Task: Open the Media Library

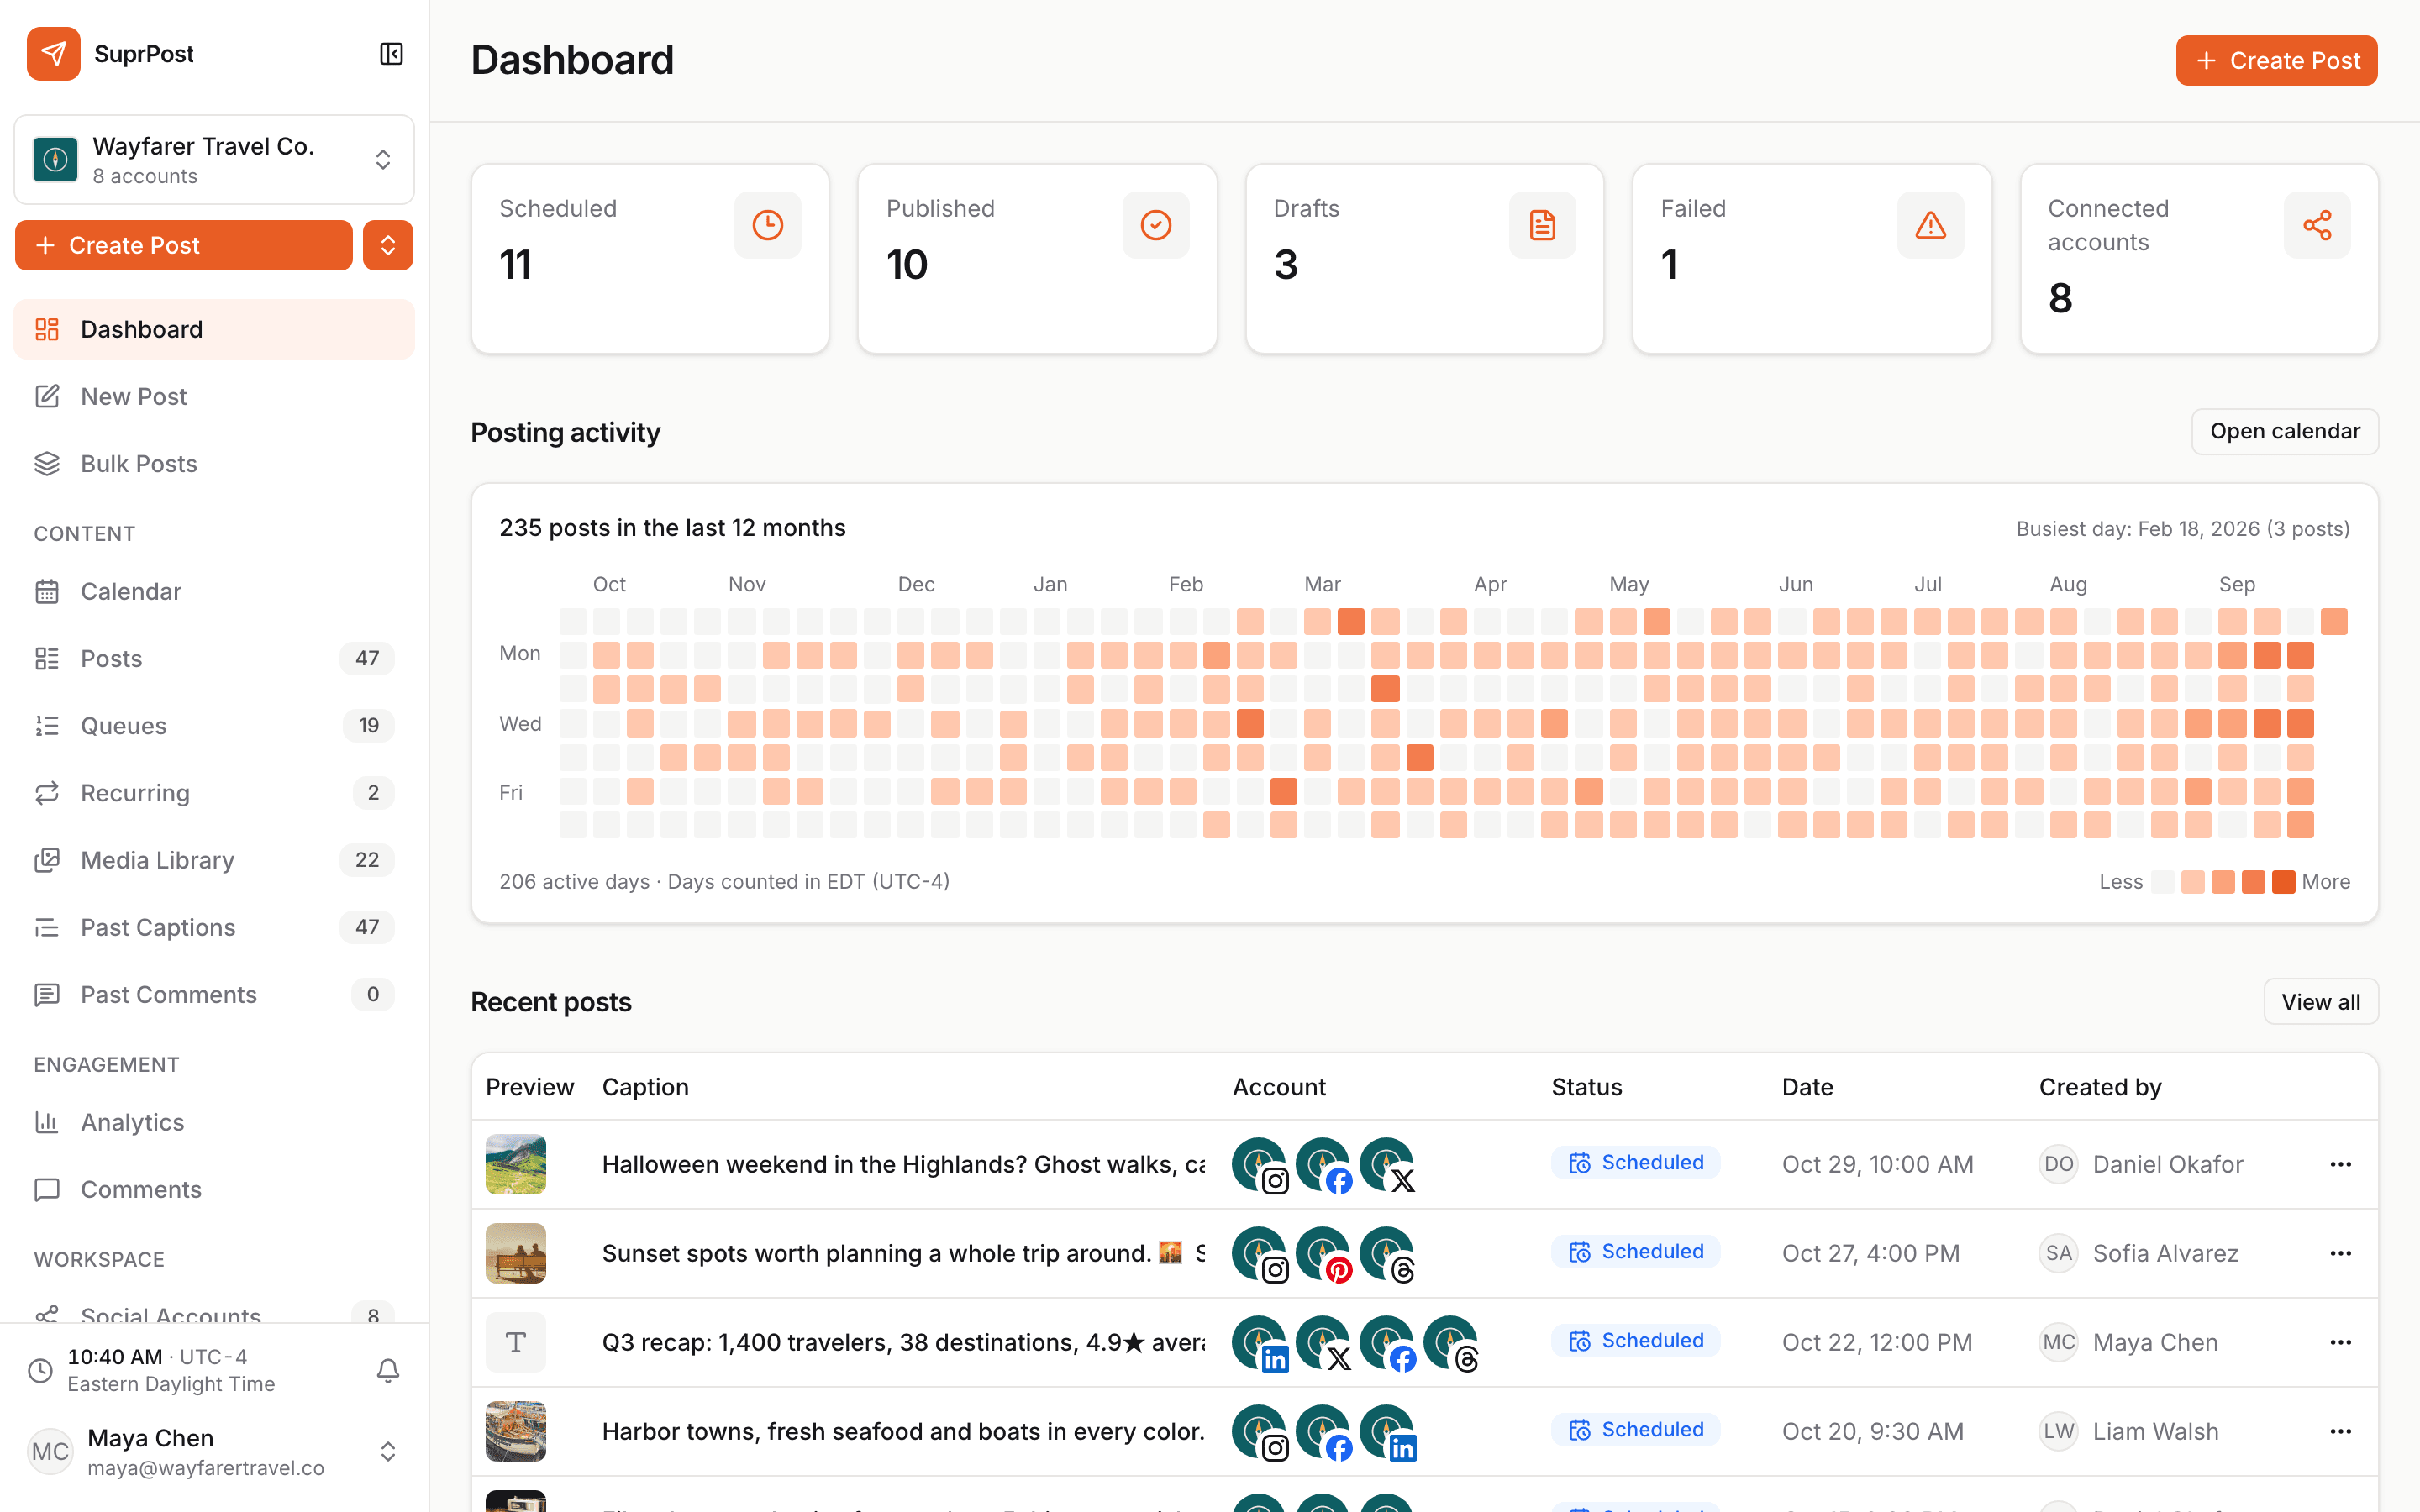Action: (214, 860)
